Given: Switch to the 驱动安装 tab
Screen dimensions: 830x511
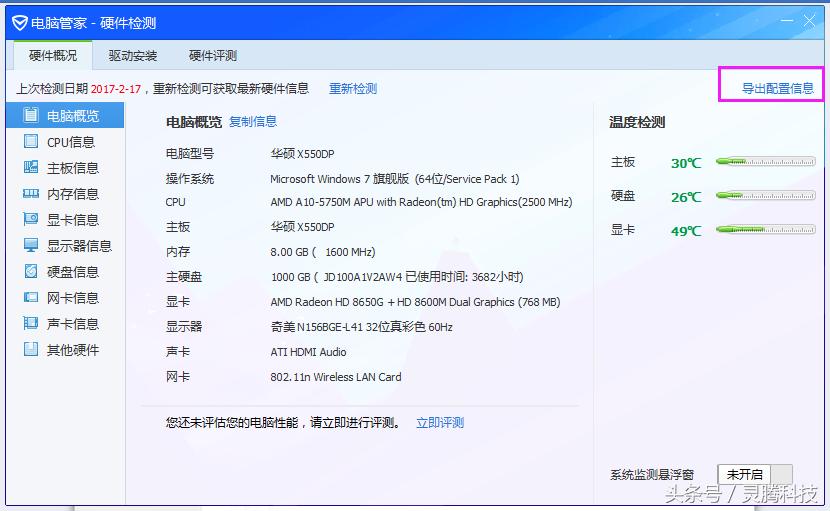Looking at the screenshot, I should coord(133,56).
